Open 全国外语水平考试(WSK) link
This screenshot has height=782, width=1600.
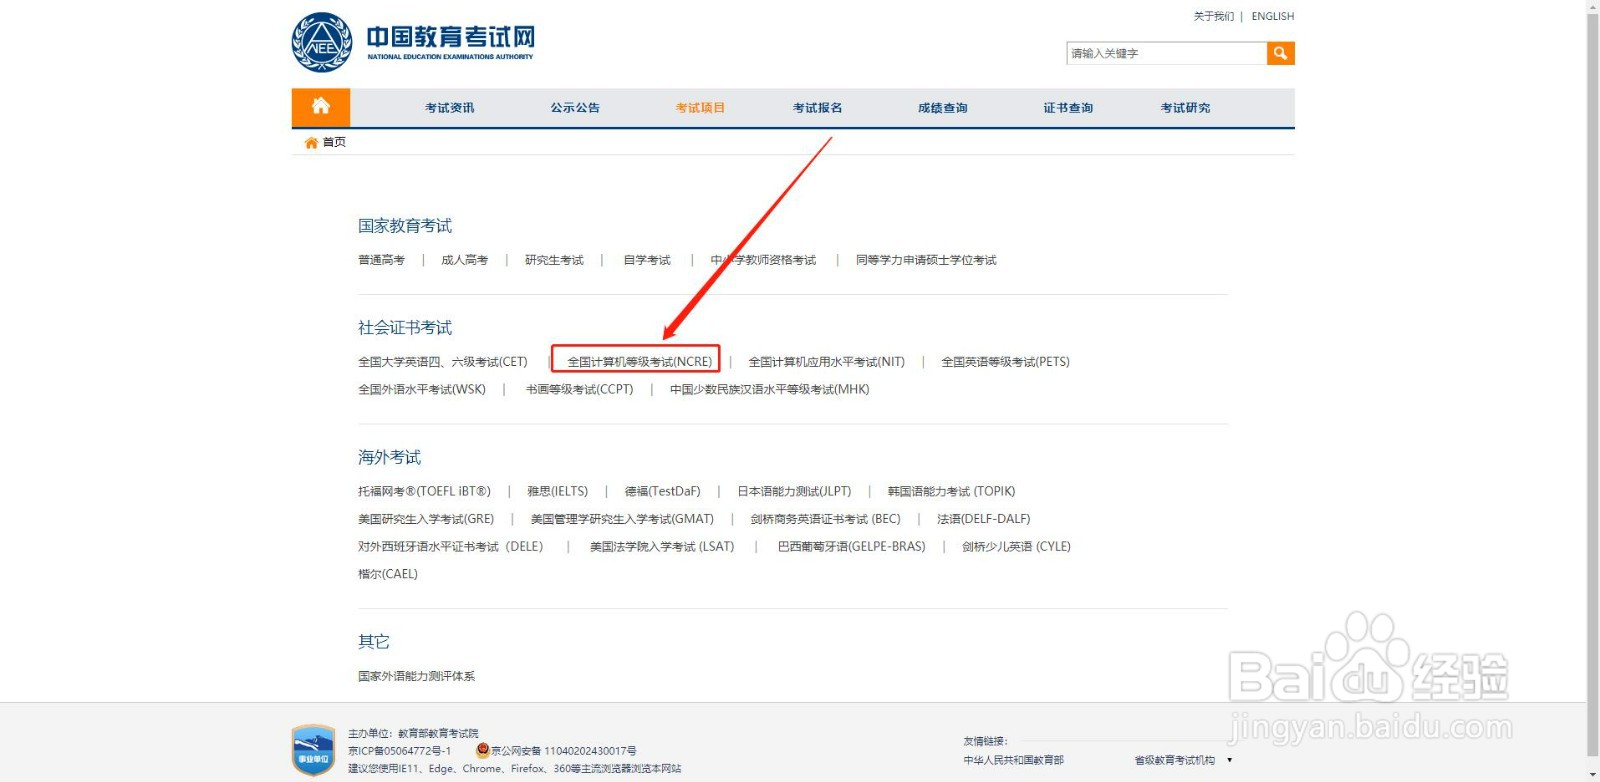point(422,389)
